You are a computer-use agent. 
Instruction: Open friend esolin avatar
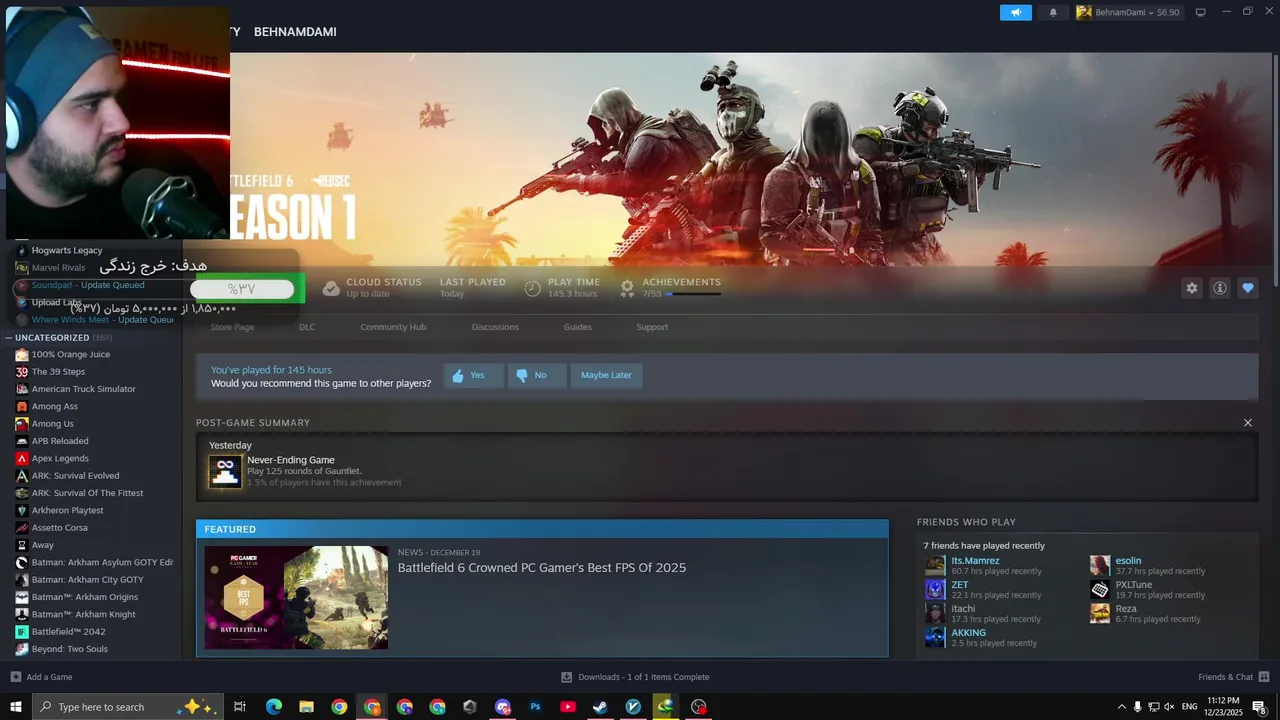[1100, 565]
